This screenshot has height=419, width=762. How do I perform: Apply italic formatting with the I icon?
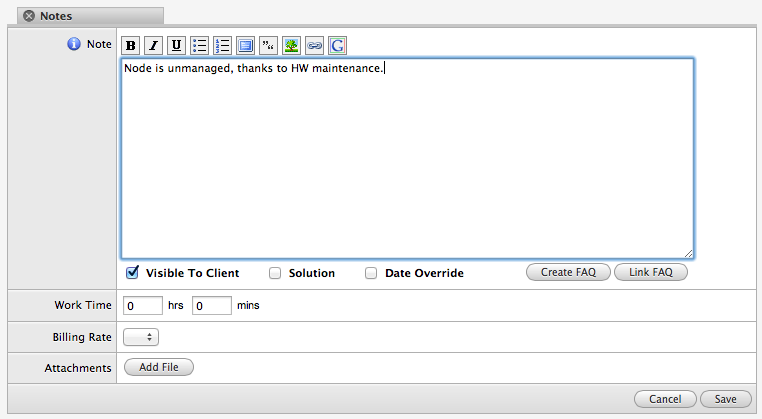click(153, 46)
